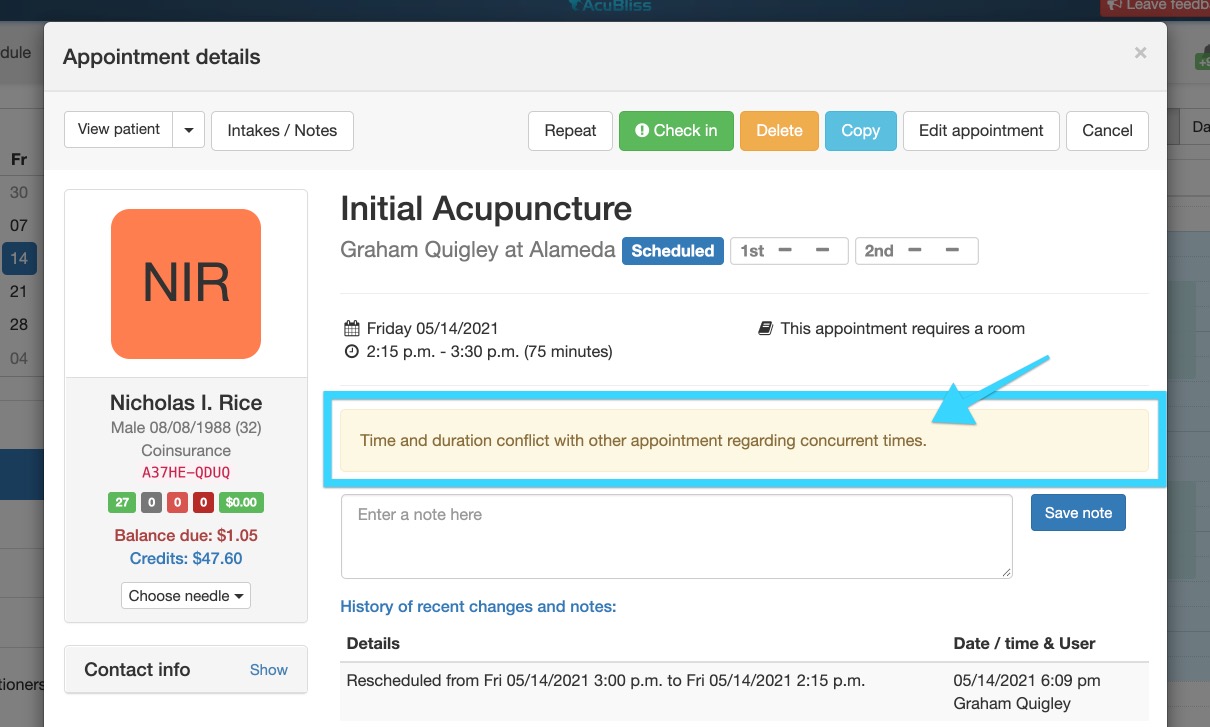Copy the appointment
Image resolution: width=1210 pixels, height=727 pixels.
(860, 131)
